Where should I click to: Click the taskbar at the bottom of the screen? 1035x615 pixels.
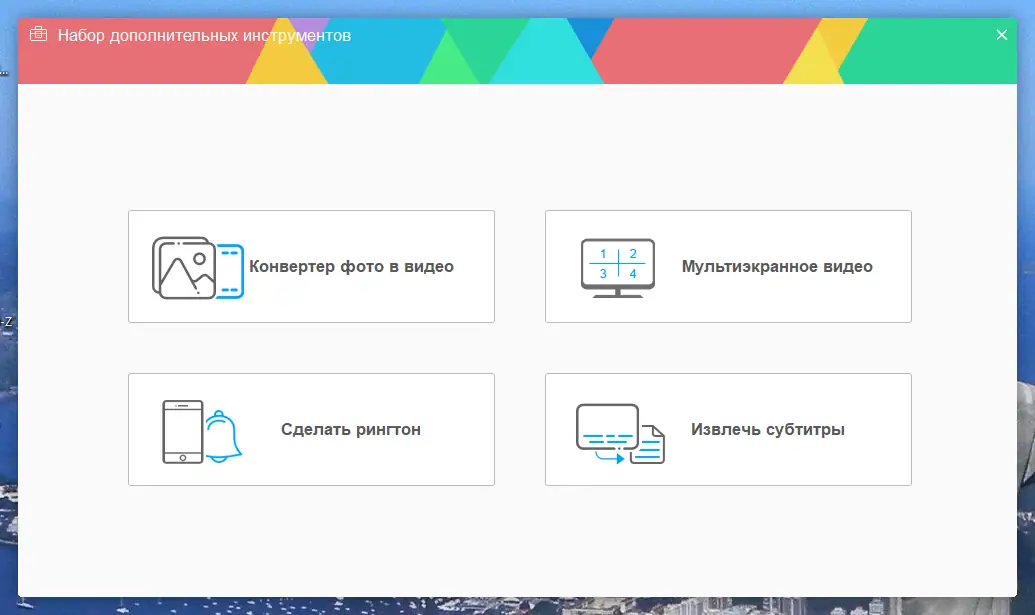click(x=517, y=608)
